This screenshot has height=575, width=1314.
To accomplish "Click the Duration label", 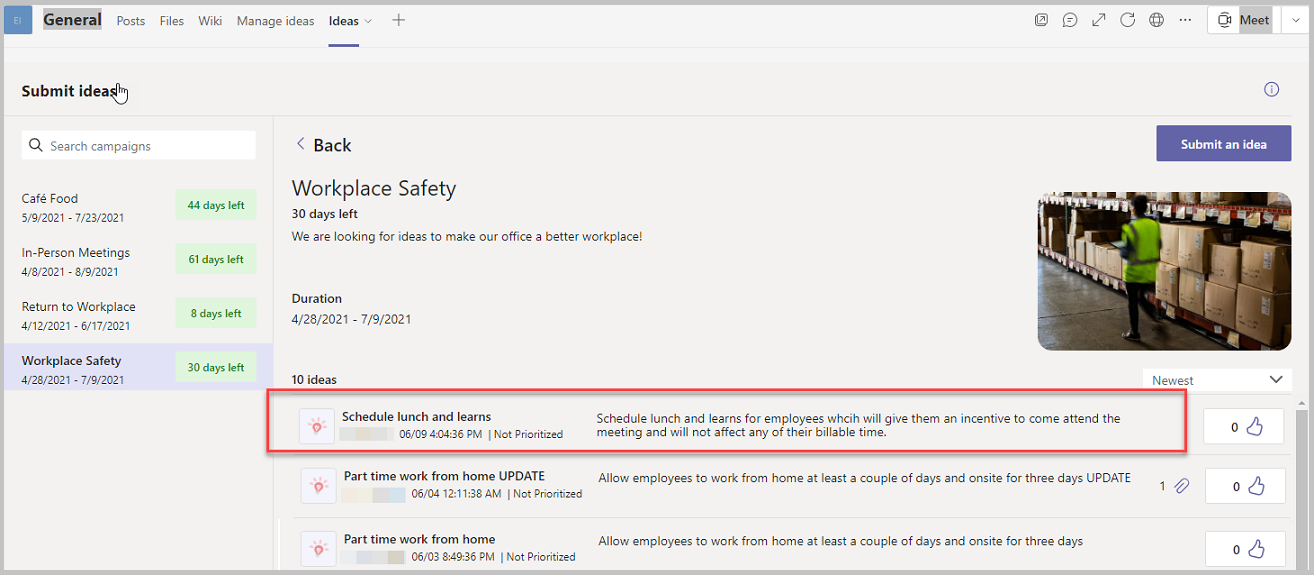I will point(317,299).
